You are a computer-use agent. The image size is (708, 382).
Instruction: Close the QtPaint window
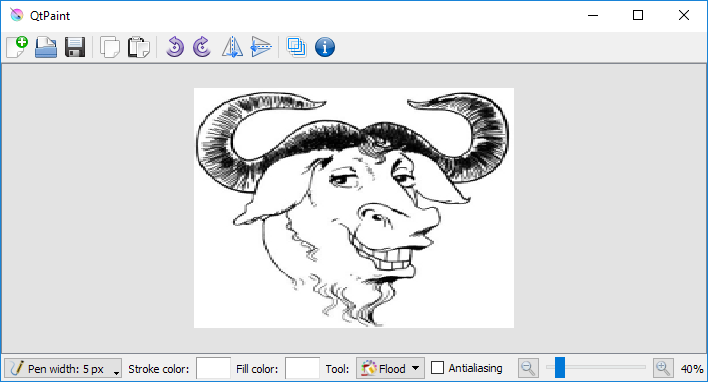click(684, 15)
